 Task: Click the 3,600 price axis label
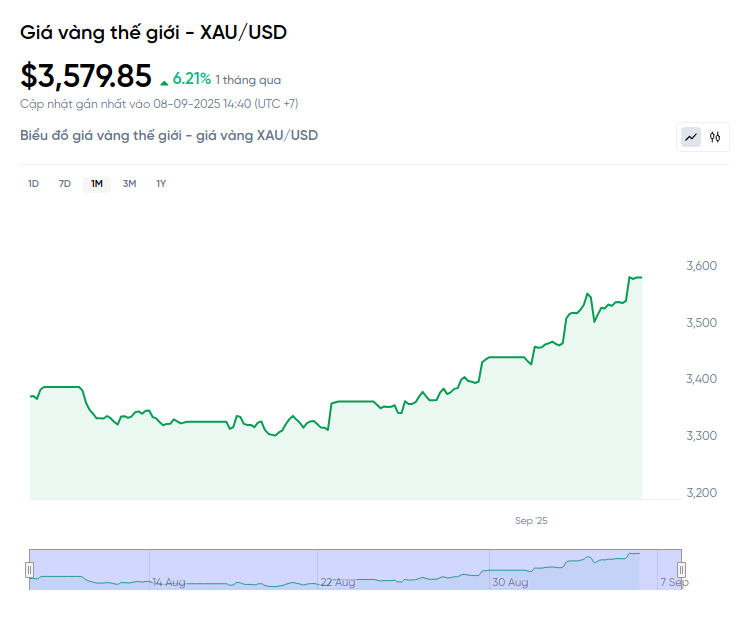pos(701,266)
